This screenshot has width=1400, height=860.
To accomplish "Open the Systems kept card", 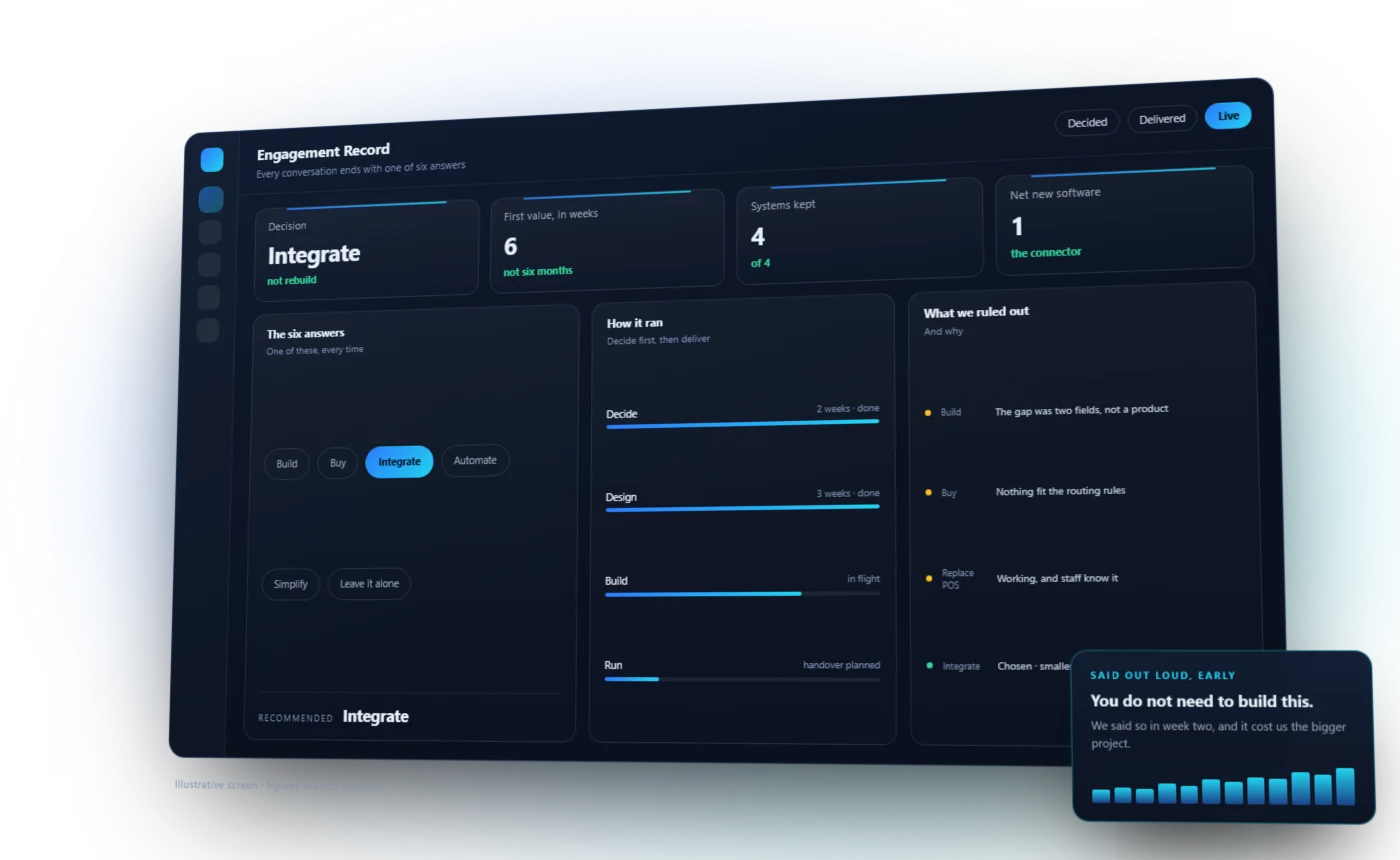I will (x=860, y=231).
